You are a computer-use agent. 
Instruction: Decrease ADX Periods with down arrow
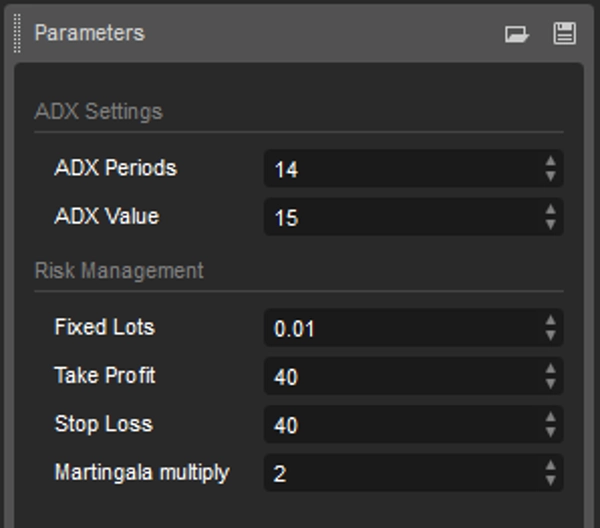(x=550, y=176)
